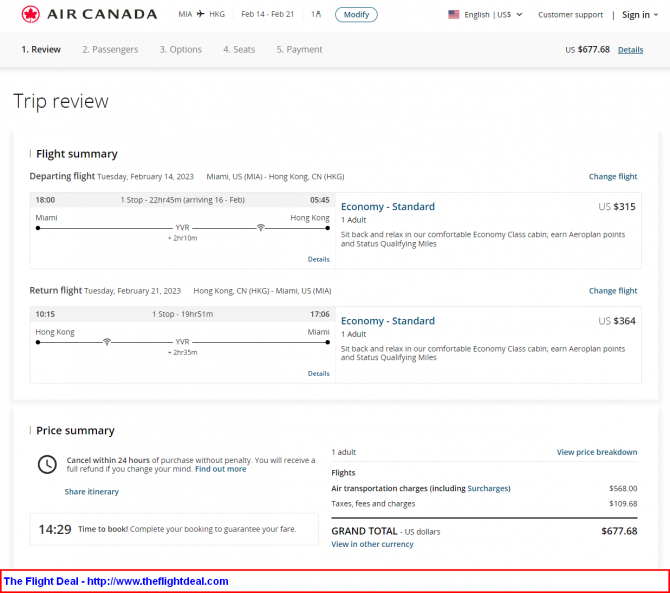
Task: Click the airplane icon between MIA and HKG
Action: coord(200,15)
